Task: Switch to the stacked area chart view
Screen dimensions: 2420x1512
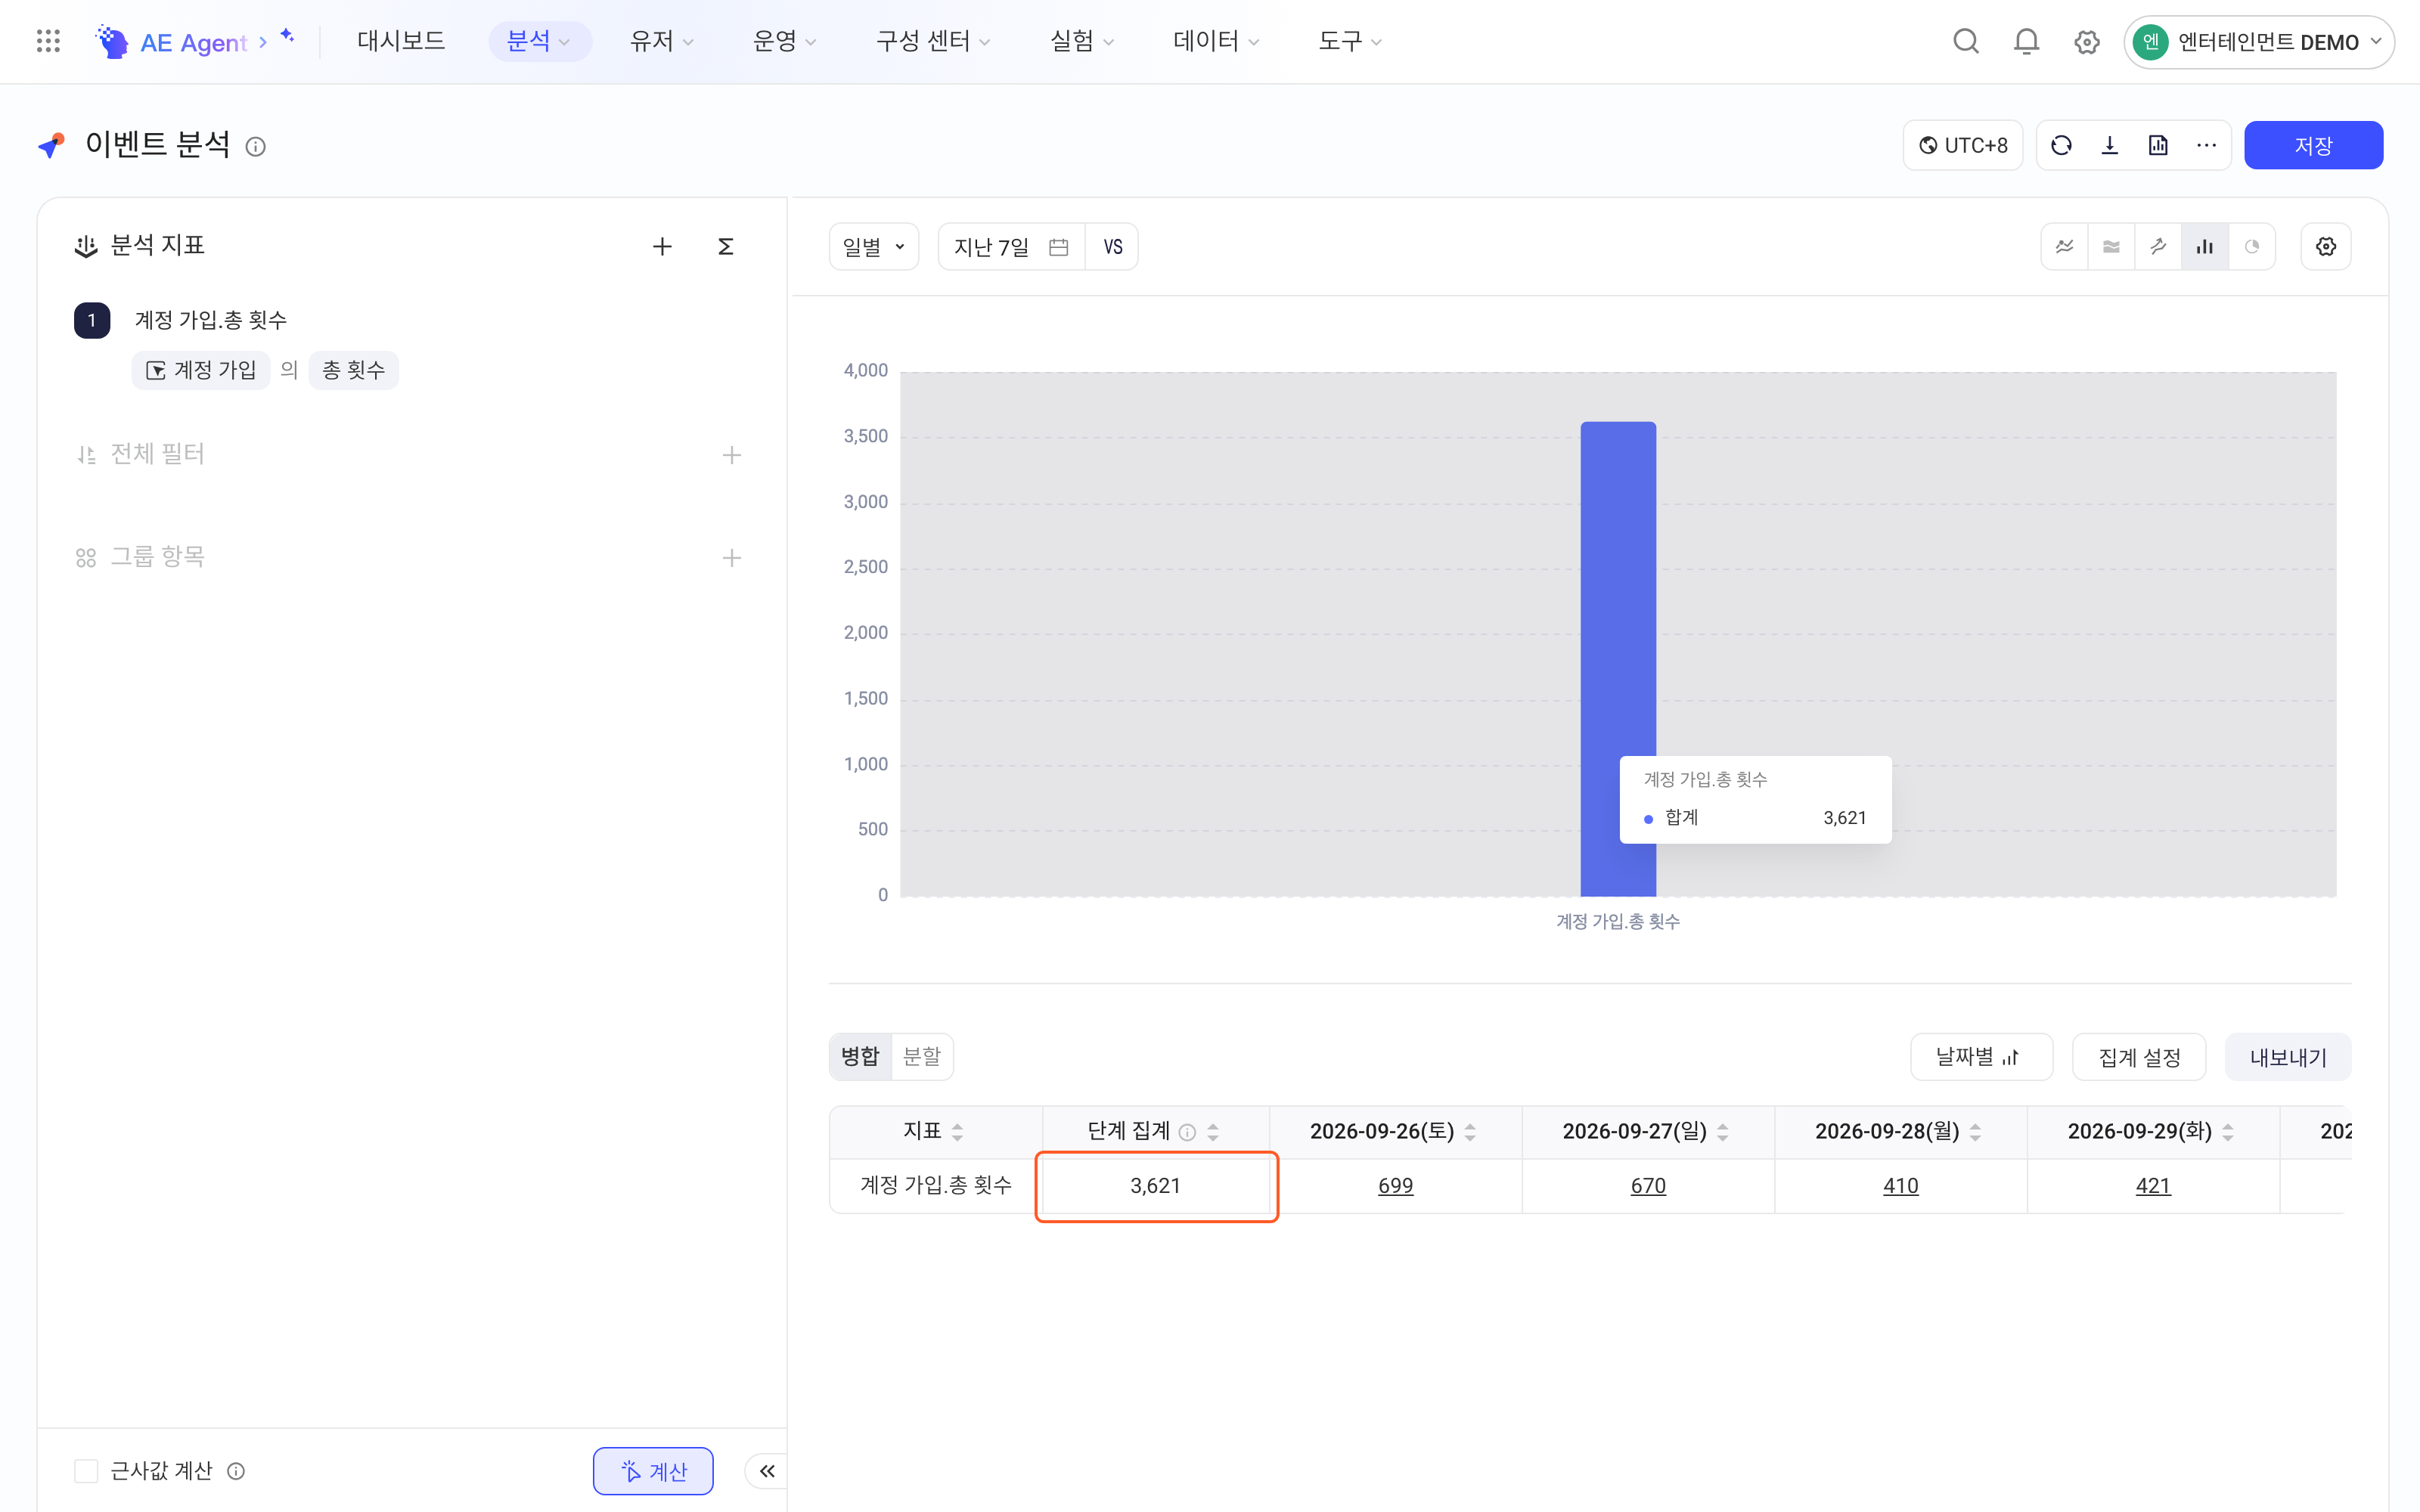Action: [2111, 246]
